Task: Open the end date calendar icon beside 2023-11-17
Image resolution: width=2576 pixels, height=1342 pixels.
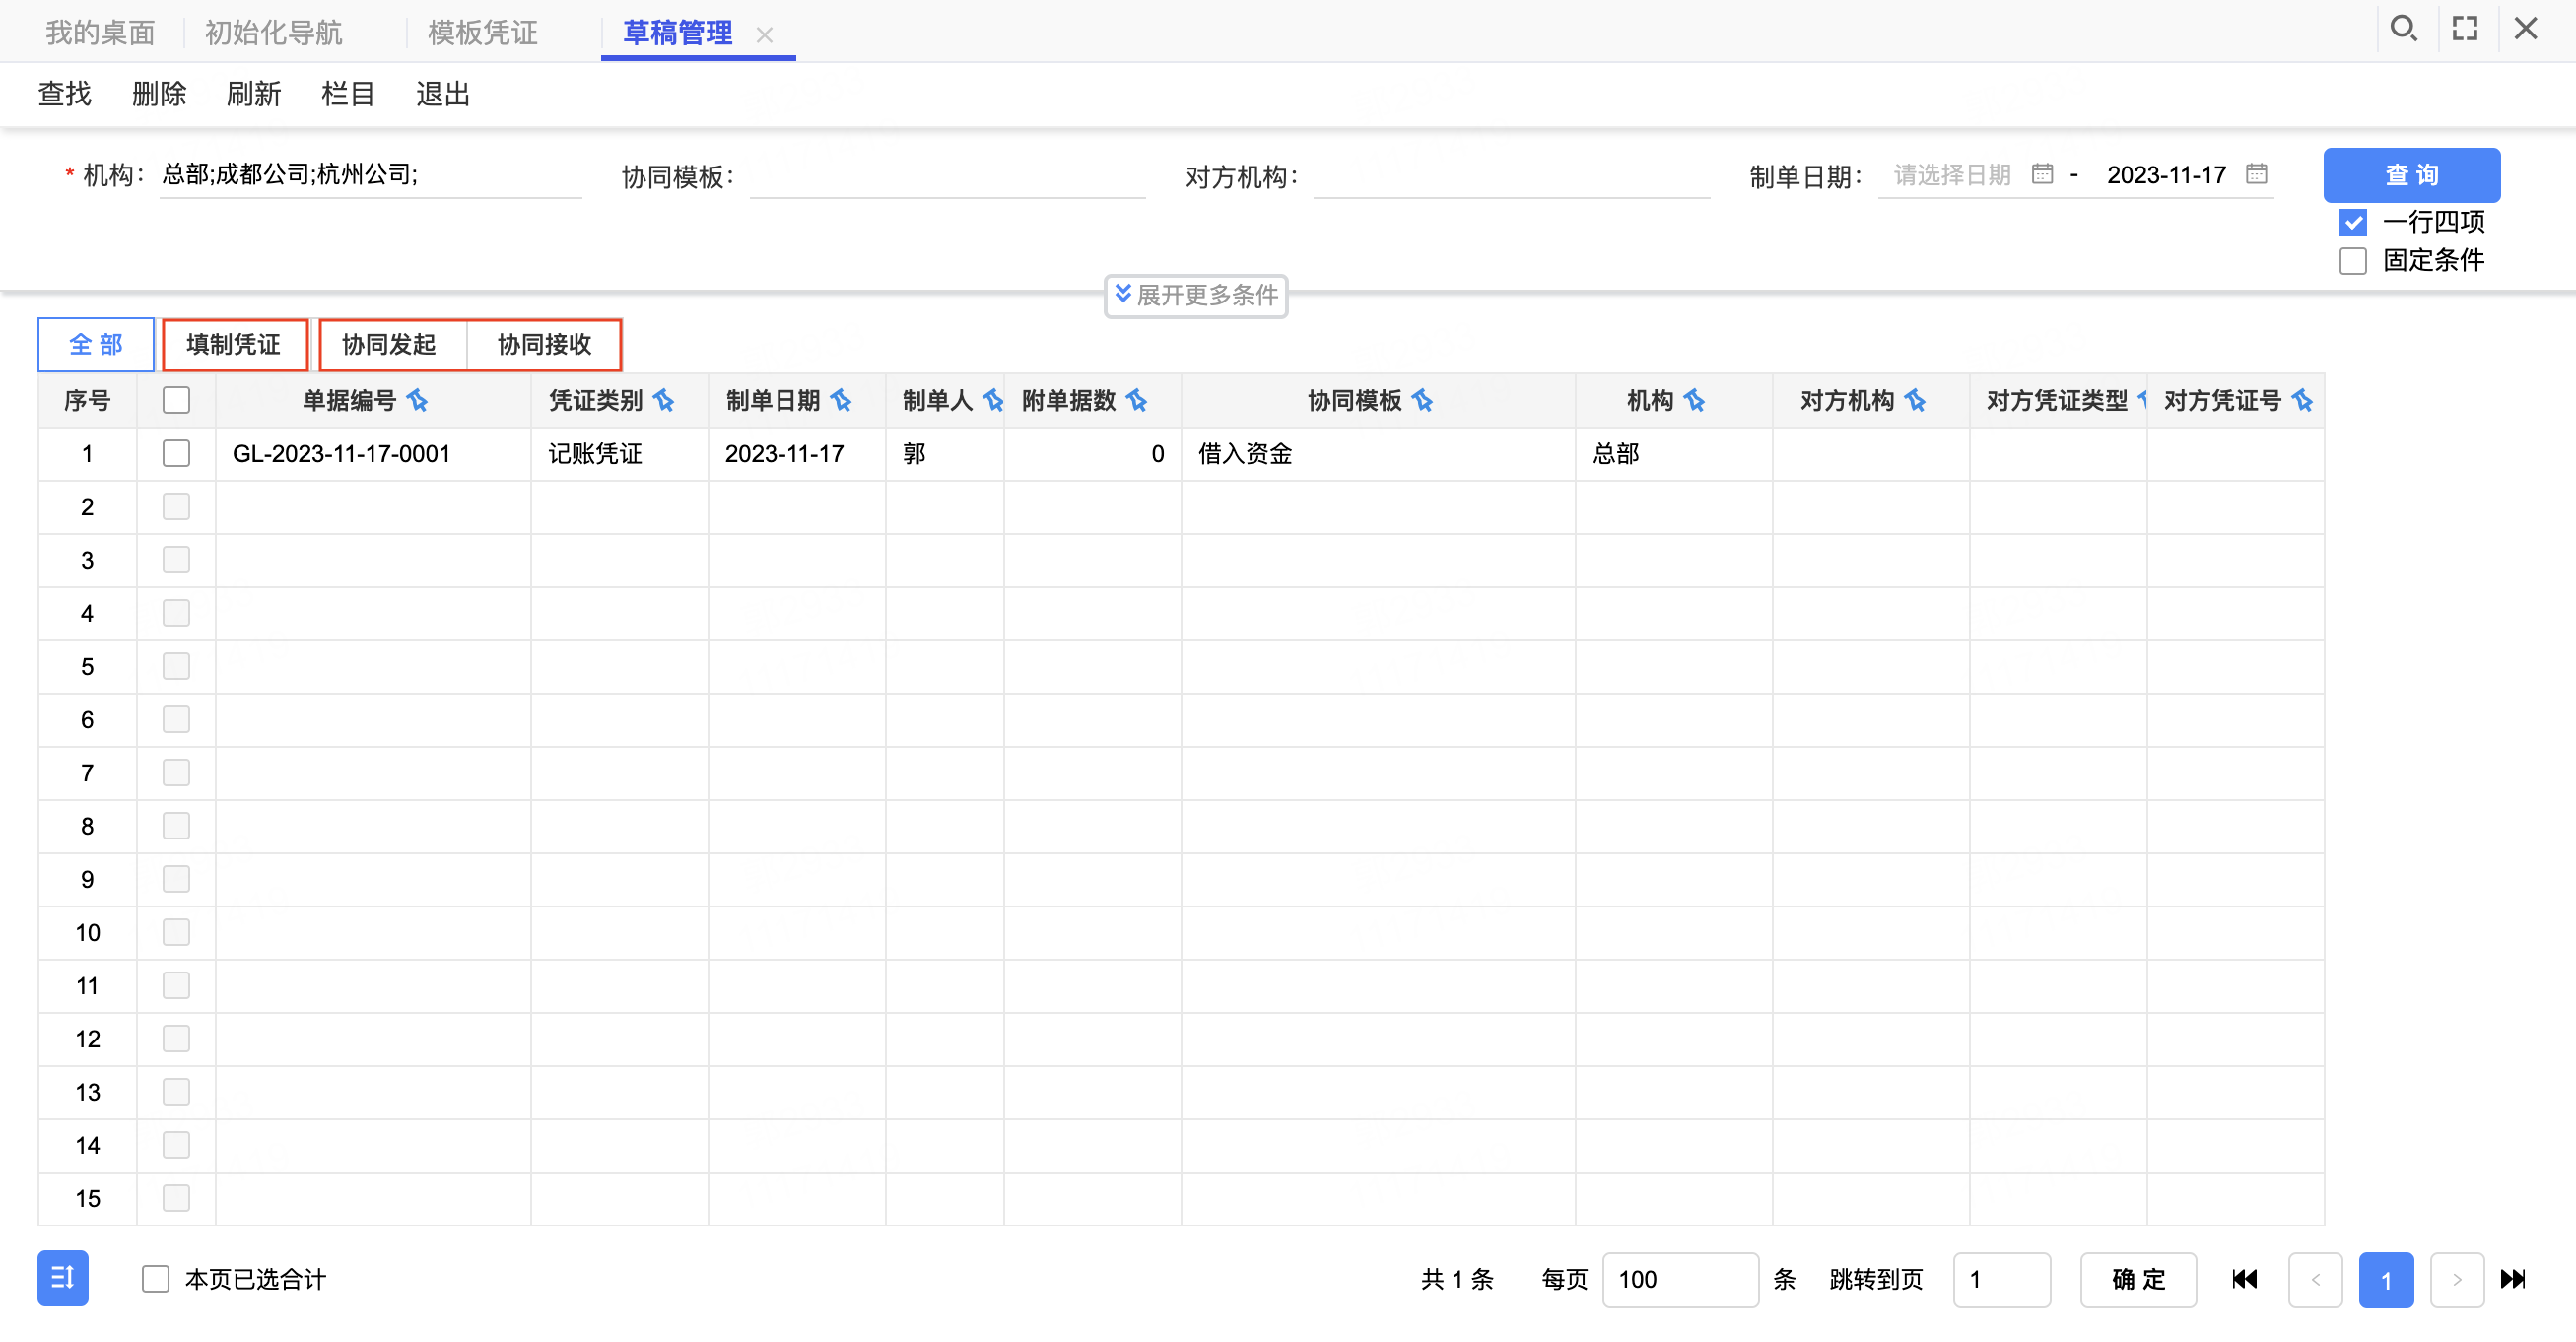Action: pyautogui.click(x=2256, y=174)
